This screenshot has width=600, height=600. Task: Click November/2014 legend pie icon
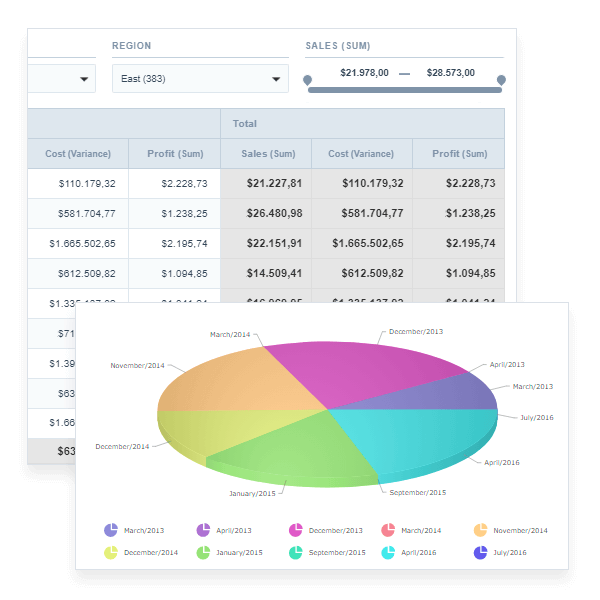click(480, 530)
